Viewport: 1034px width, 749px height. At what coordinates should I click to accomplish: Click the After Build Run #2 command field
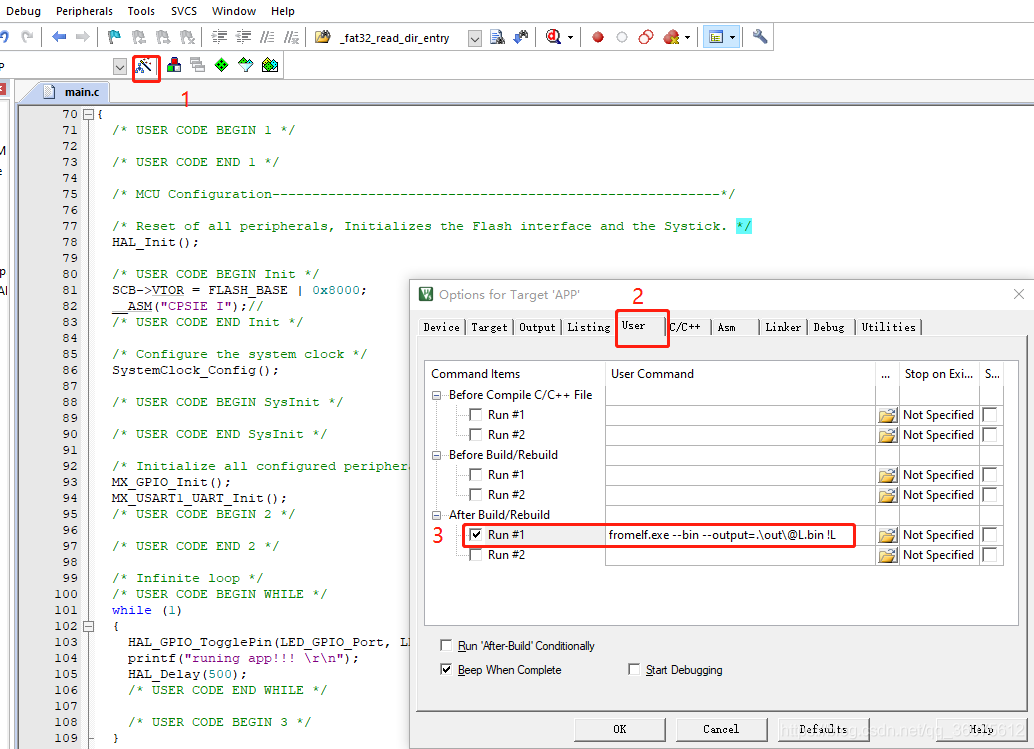coord(740,555)
